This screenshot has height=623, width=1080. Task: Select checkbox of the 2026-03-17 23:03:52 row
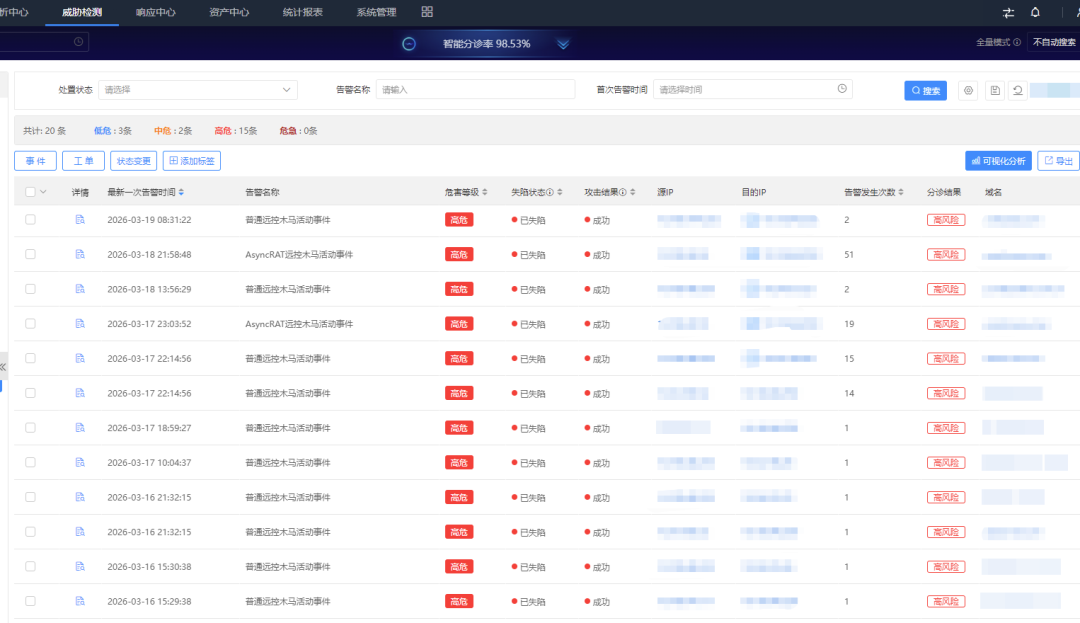tap(30, 323)
